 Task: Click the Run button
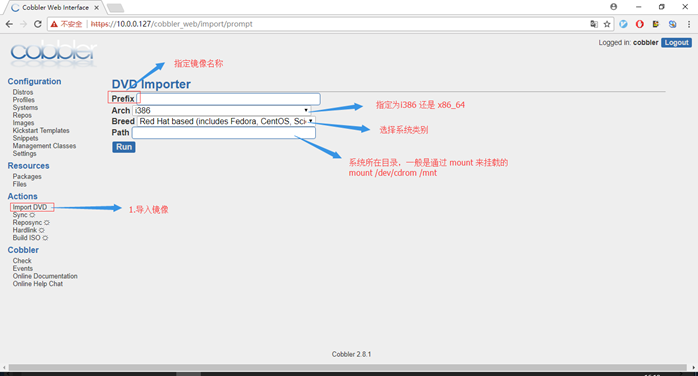(124, 147)
